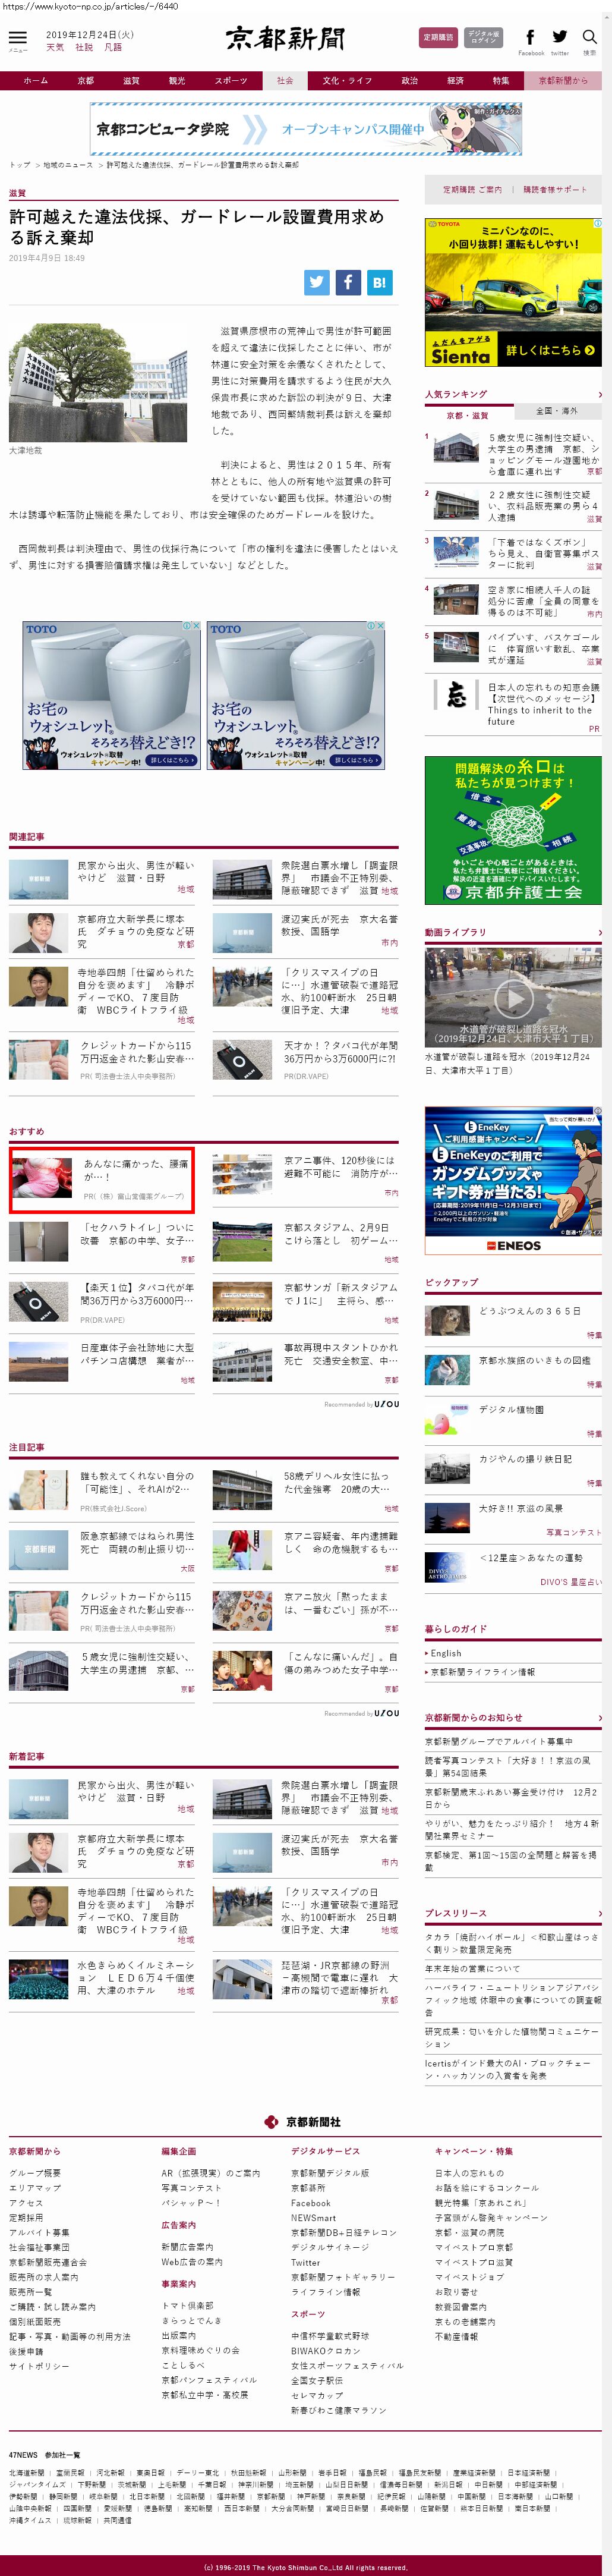This screenshot has height=2576, width=612.
Task: Share article via blue Twitter button
Action: pos(317,282)
